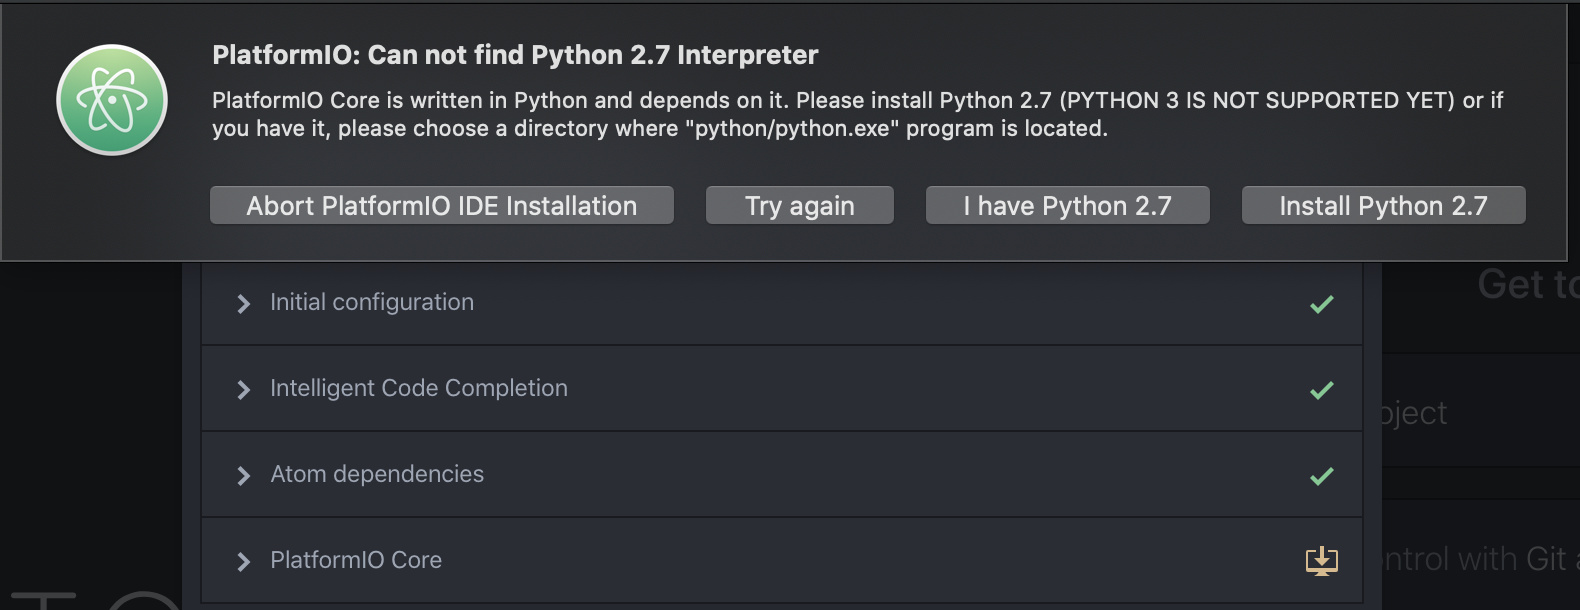Click the partially hidden control with Git text
1580x610 pixels.
coord(1475,559)
